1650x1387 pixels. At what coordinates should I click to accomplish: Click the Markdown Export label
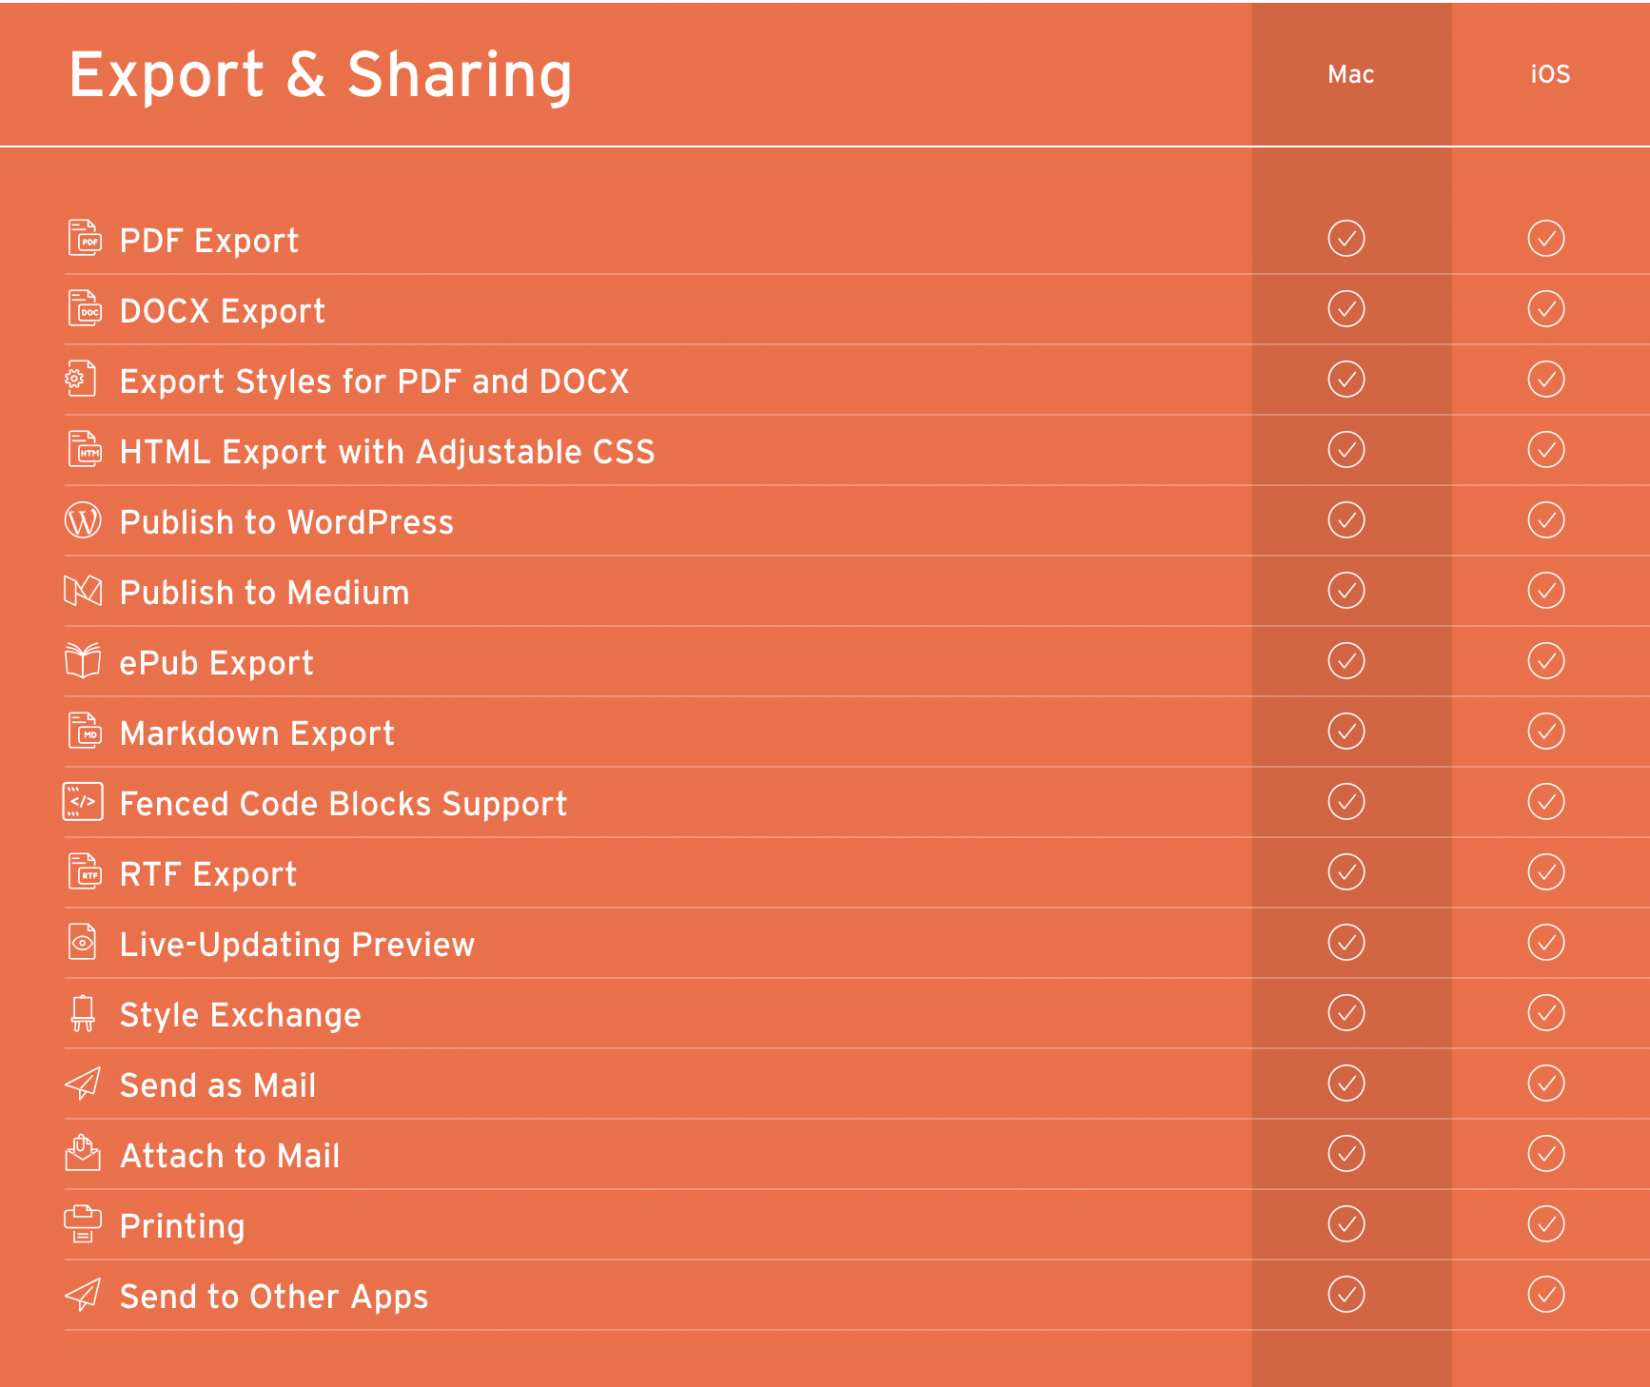257,734
